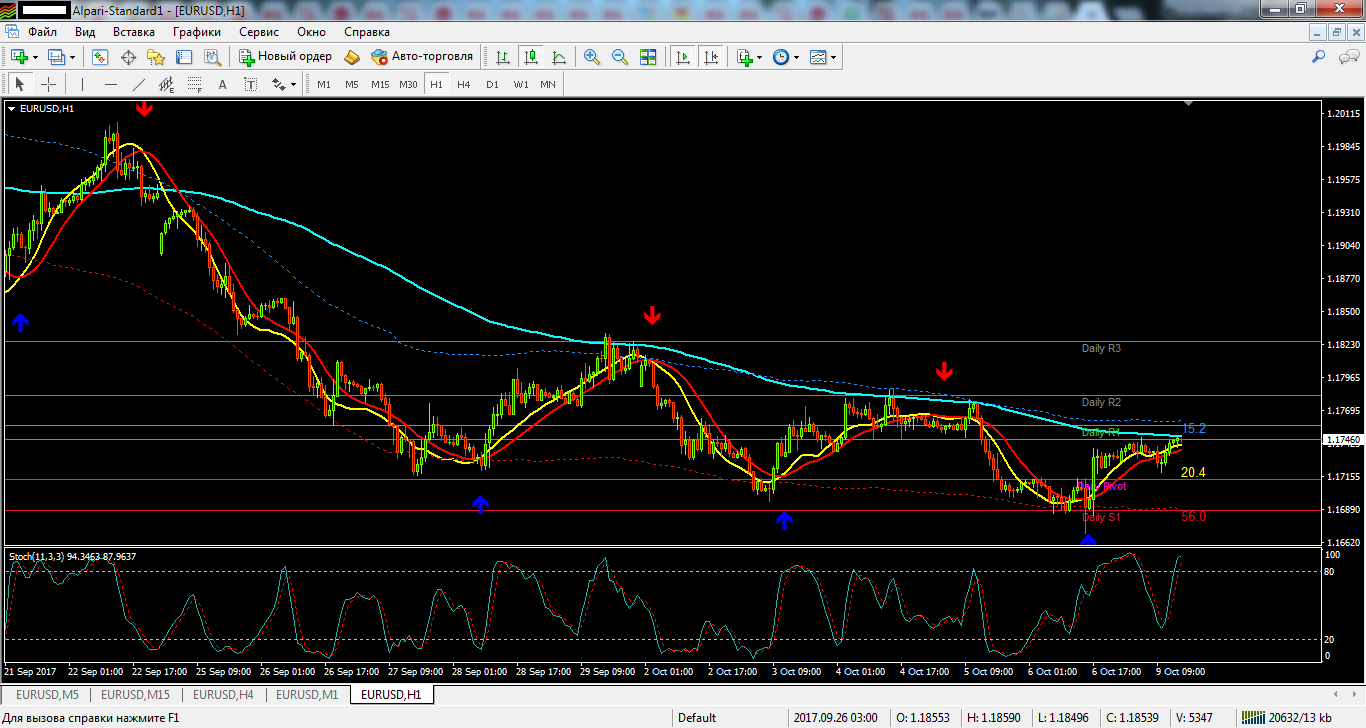Viewport: 1366px width, 728px height.
Task: Switch chart to candlesticks mode
Action: (x=530, y=57)
